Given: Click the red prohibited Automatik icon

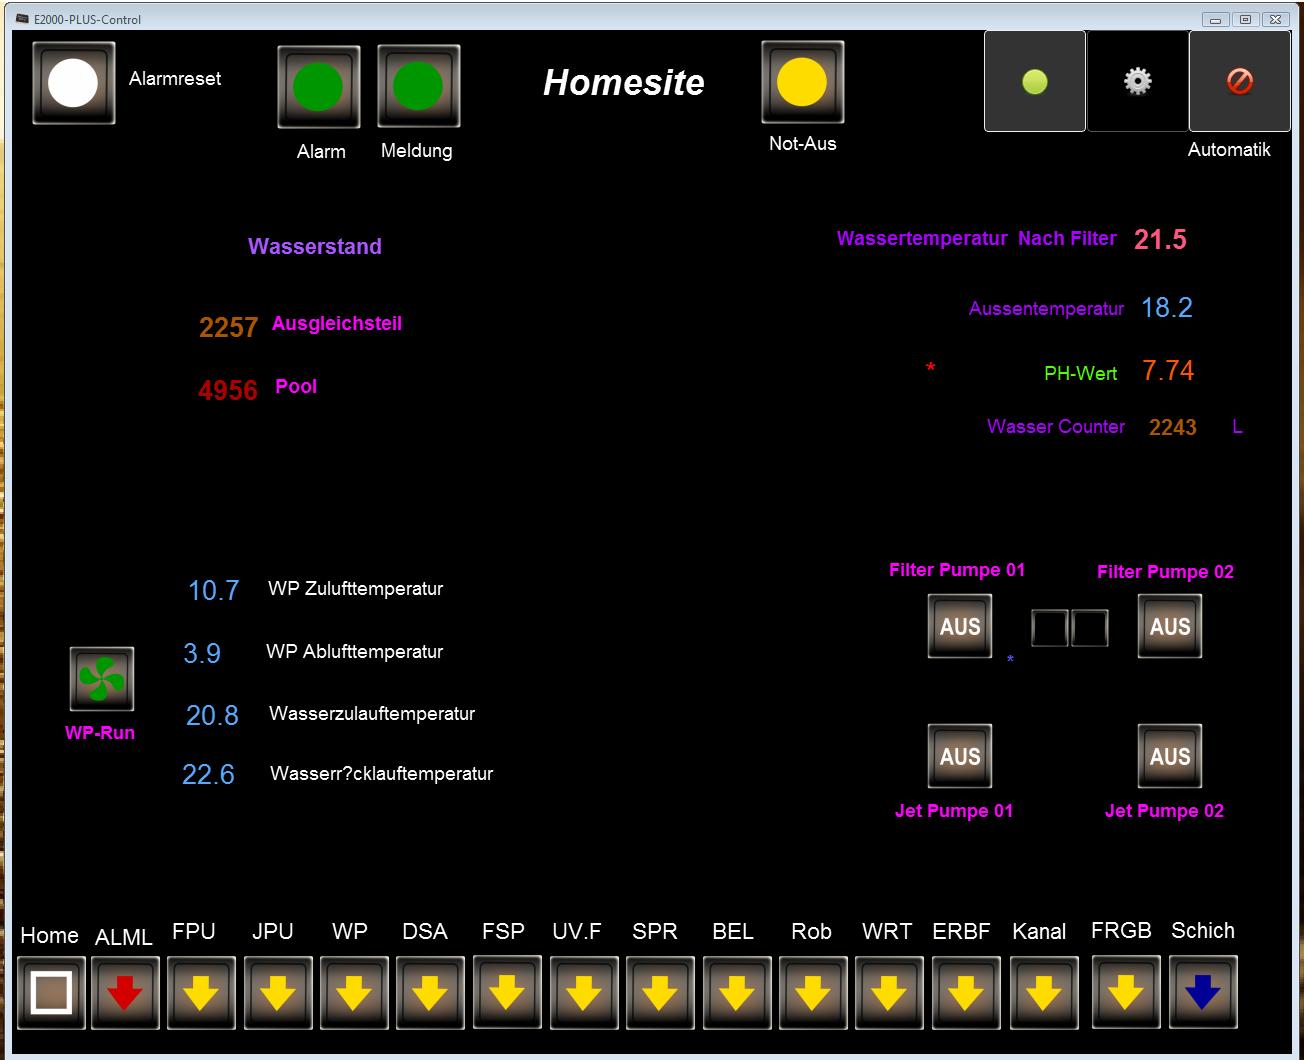Looking at the screenshot, I should (x=1239, y=81).
